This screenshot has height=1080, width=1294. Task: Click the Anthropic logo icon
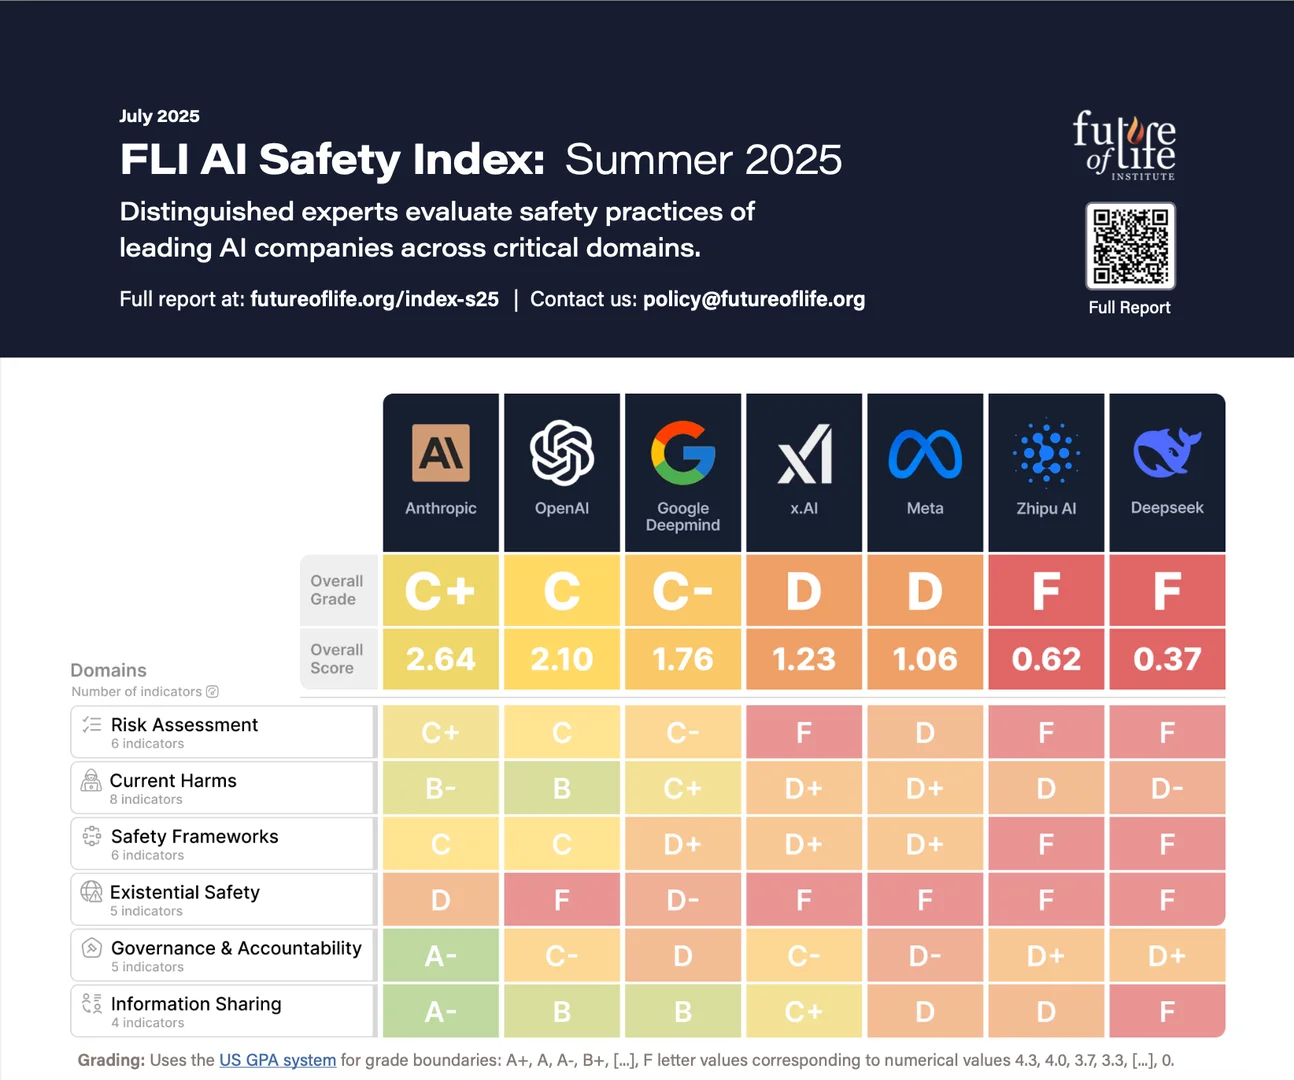441,452
